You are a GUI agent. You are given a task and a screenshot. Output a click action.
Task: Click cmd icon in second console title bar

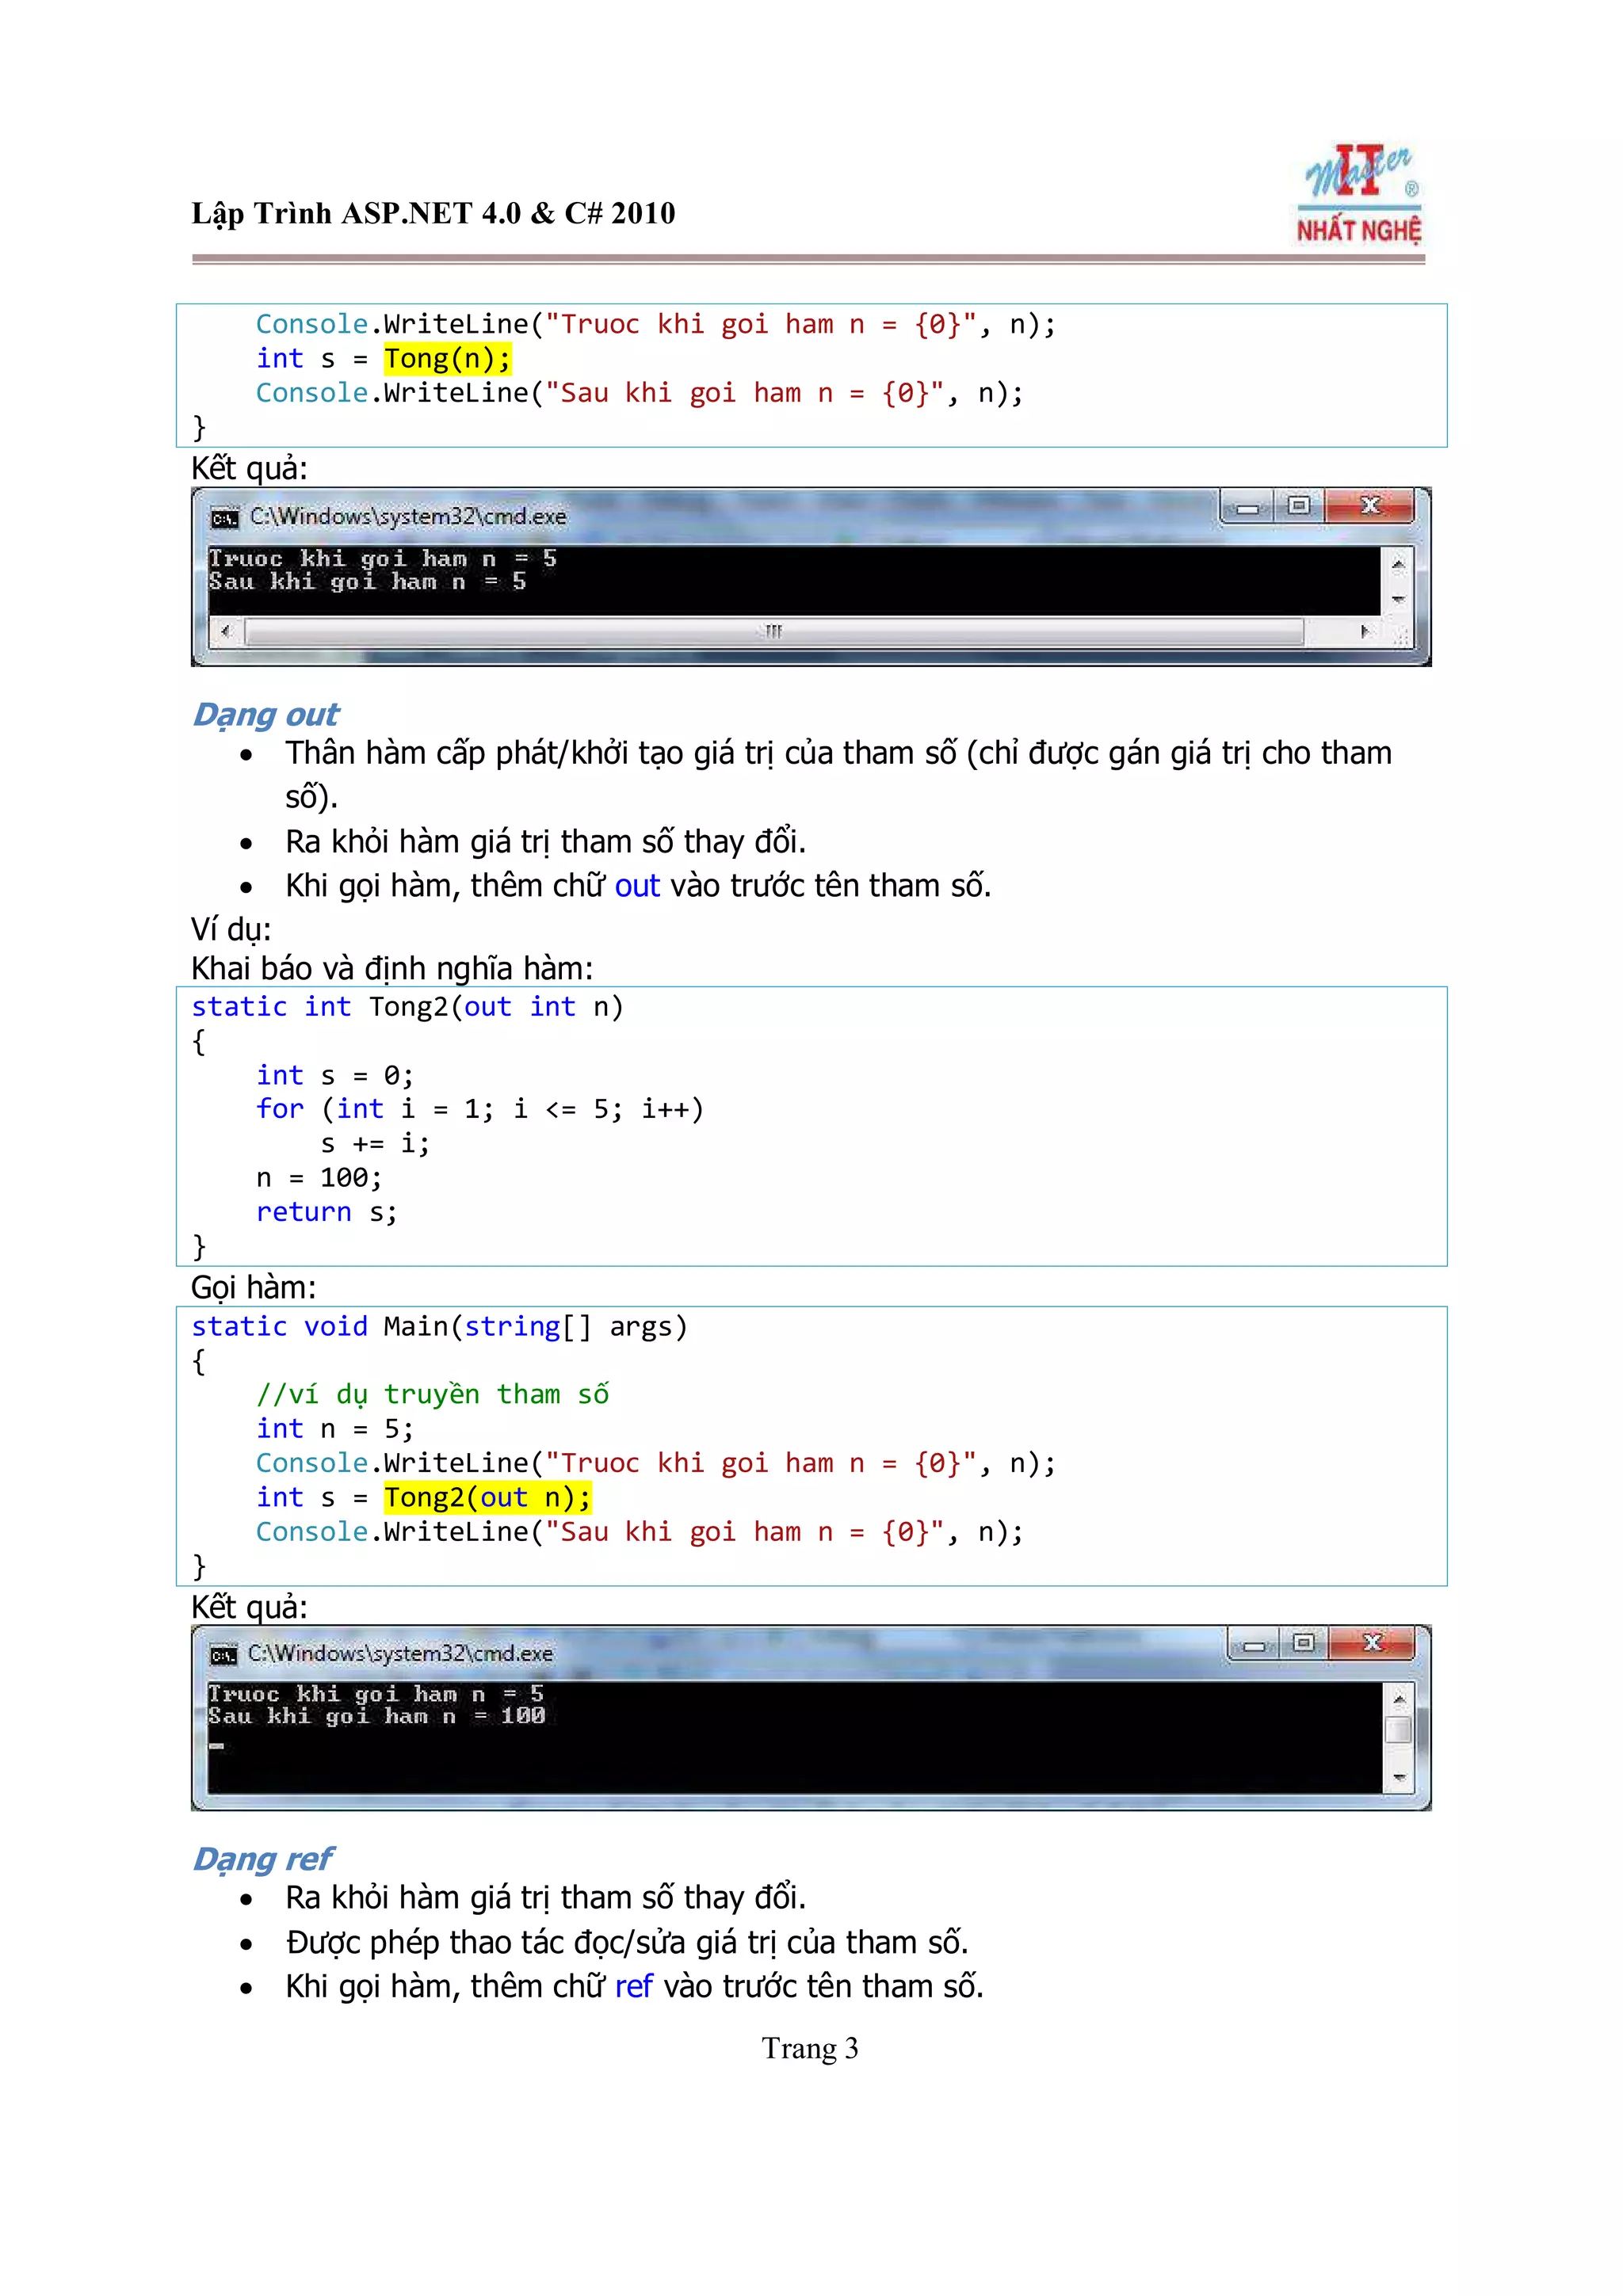click(223, 1655)
